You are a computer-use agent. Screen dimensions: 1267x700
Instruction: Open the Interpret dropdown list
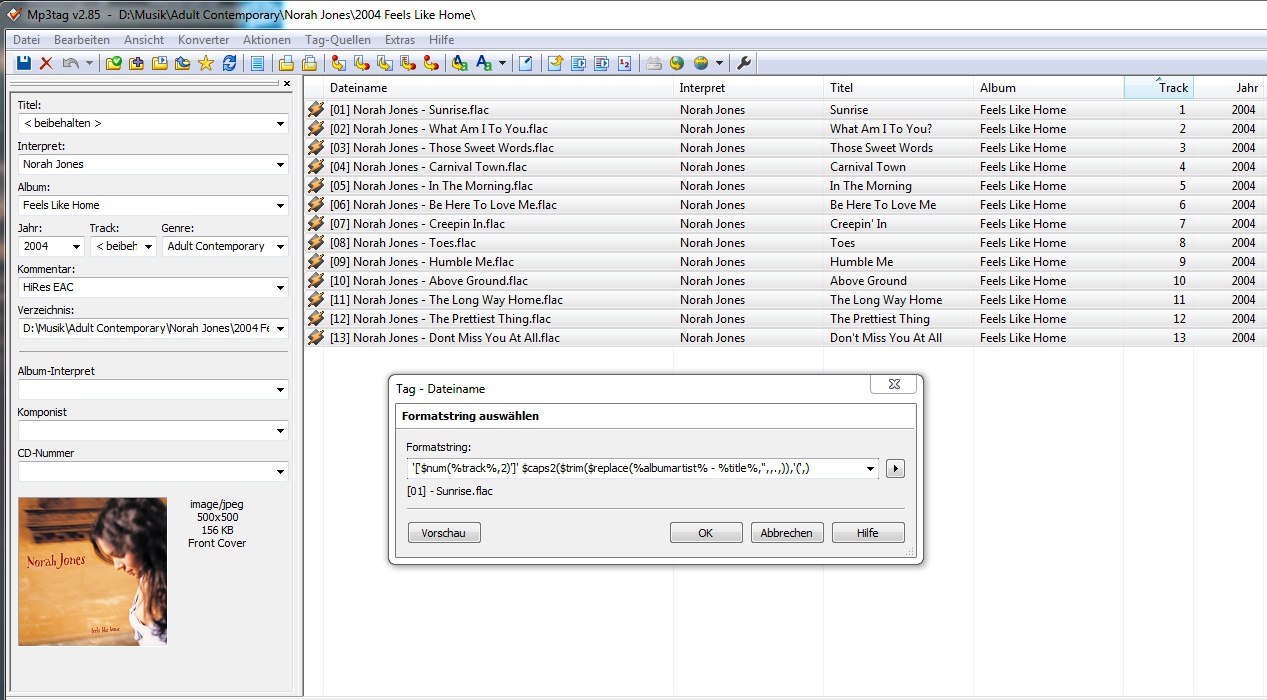280,165
